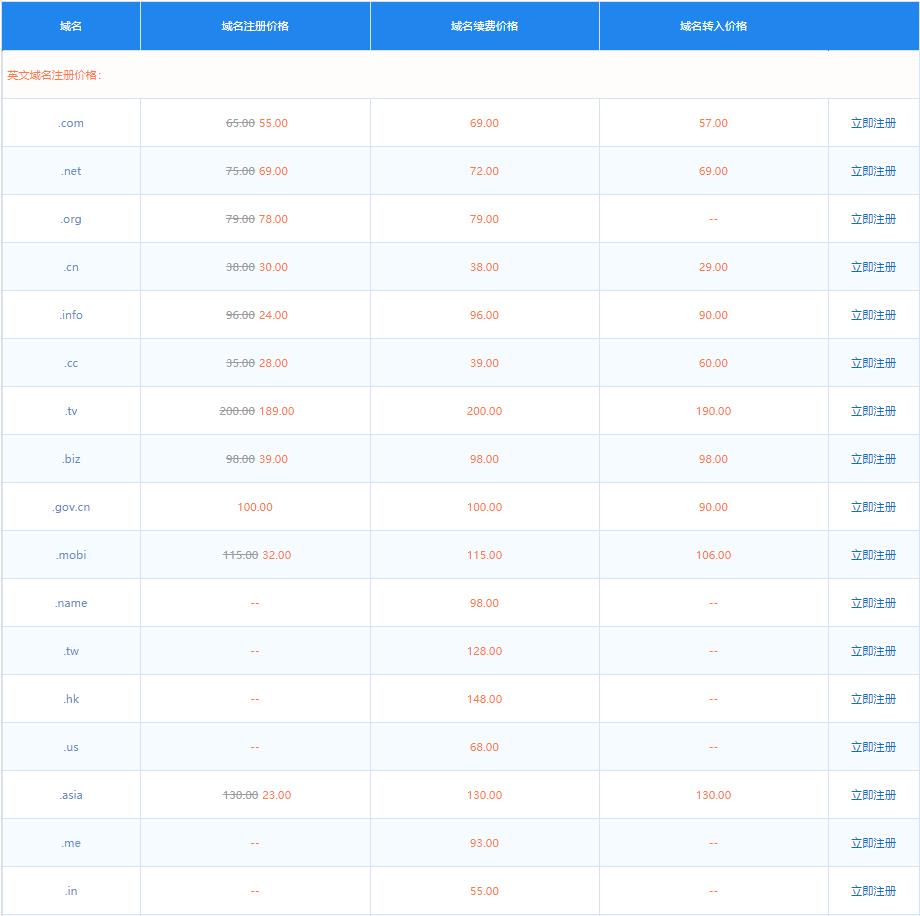The height and width of the screenshot is (916, 920).
Task: Click the .net domain name cell
Action: tap(71, 171)
